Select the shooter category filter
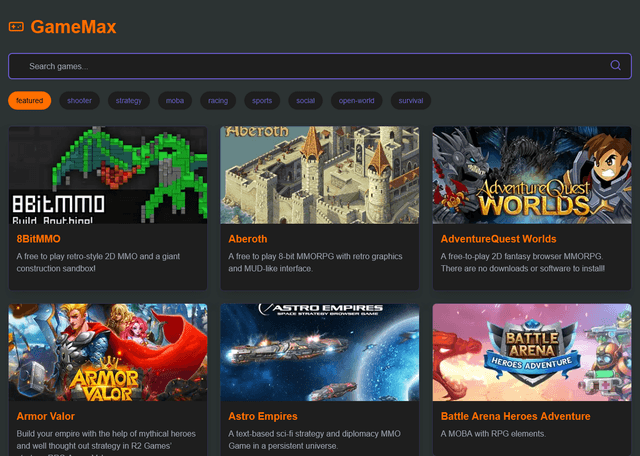 click(79, 100)
